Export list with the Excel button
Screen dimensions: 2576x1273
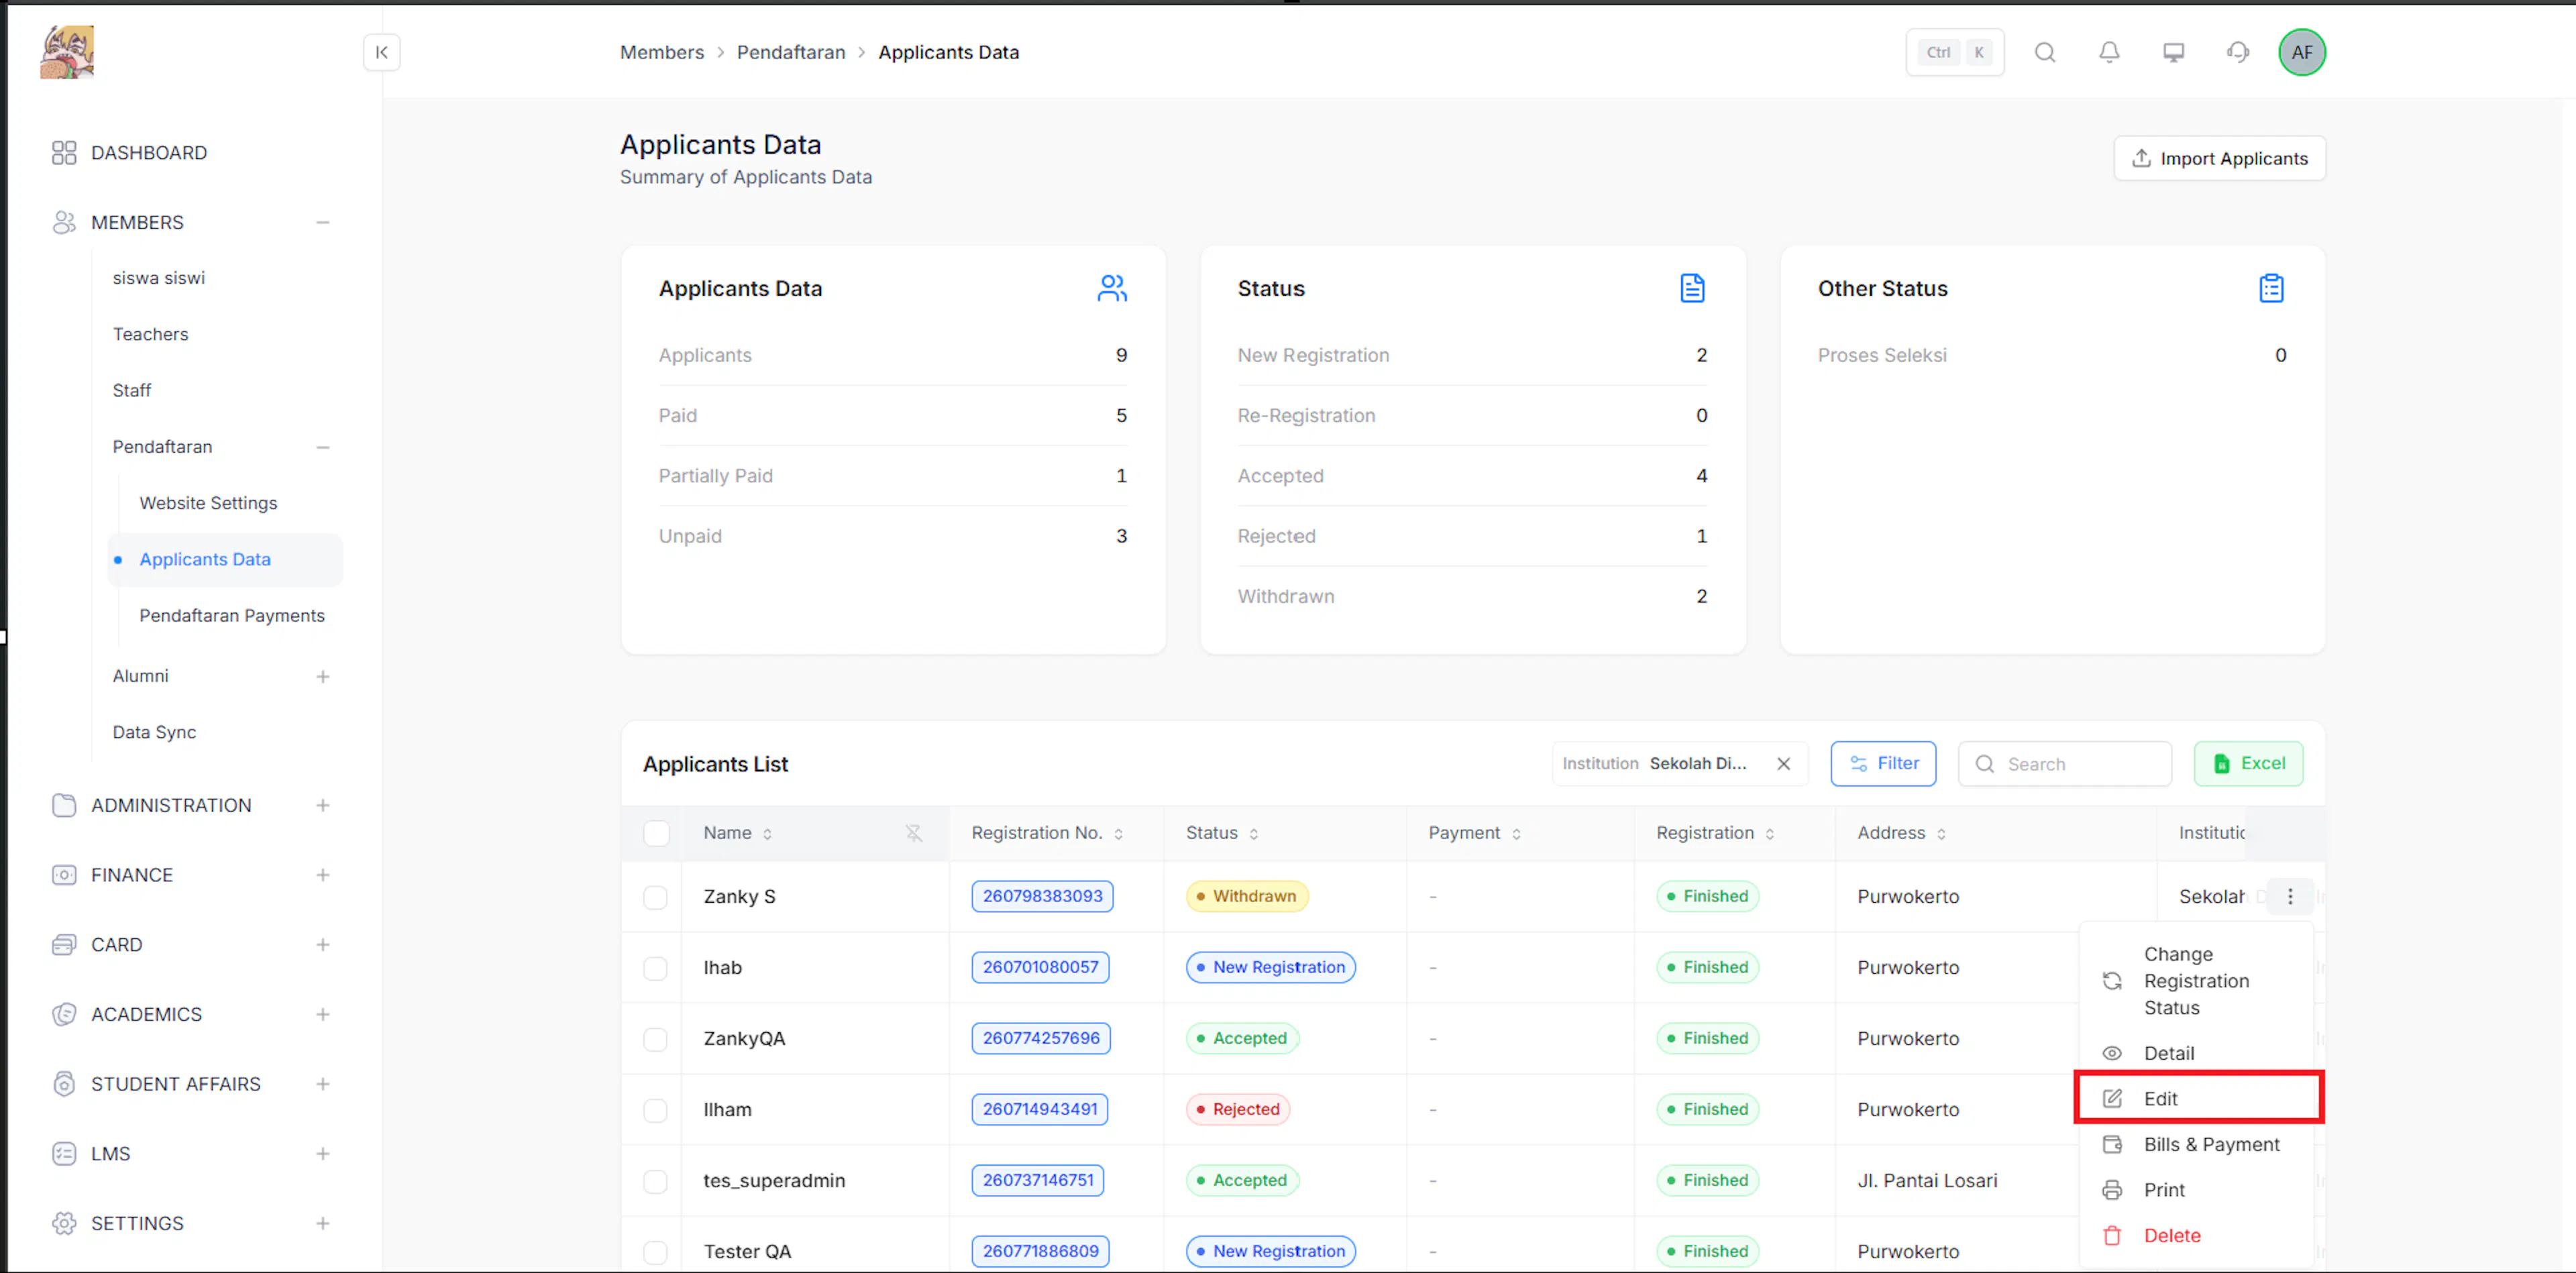[2248, 764]
